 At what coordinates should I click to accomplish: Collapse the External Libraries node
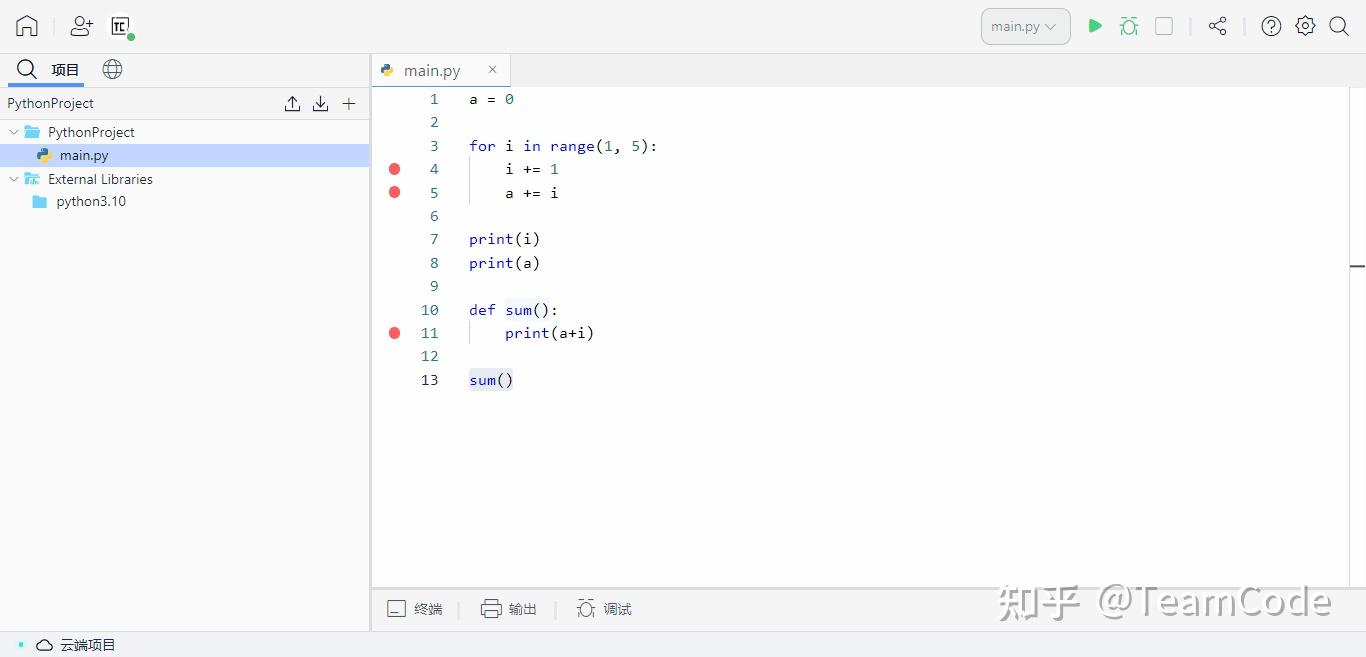pyautogui.click(x=13, y=179)
